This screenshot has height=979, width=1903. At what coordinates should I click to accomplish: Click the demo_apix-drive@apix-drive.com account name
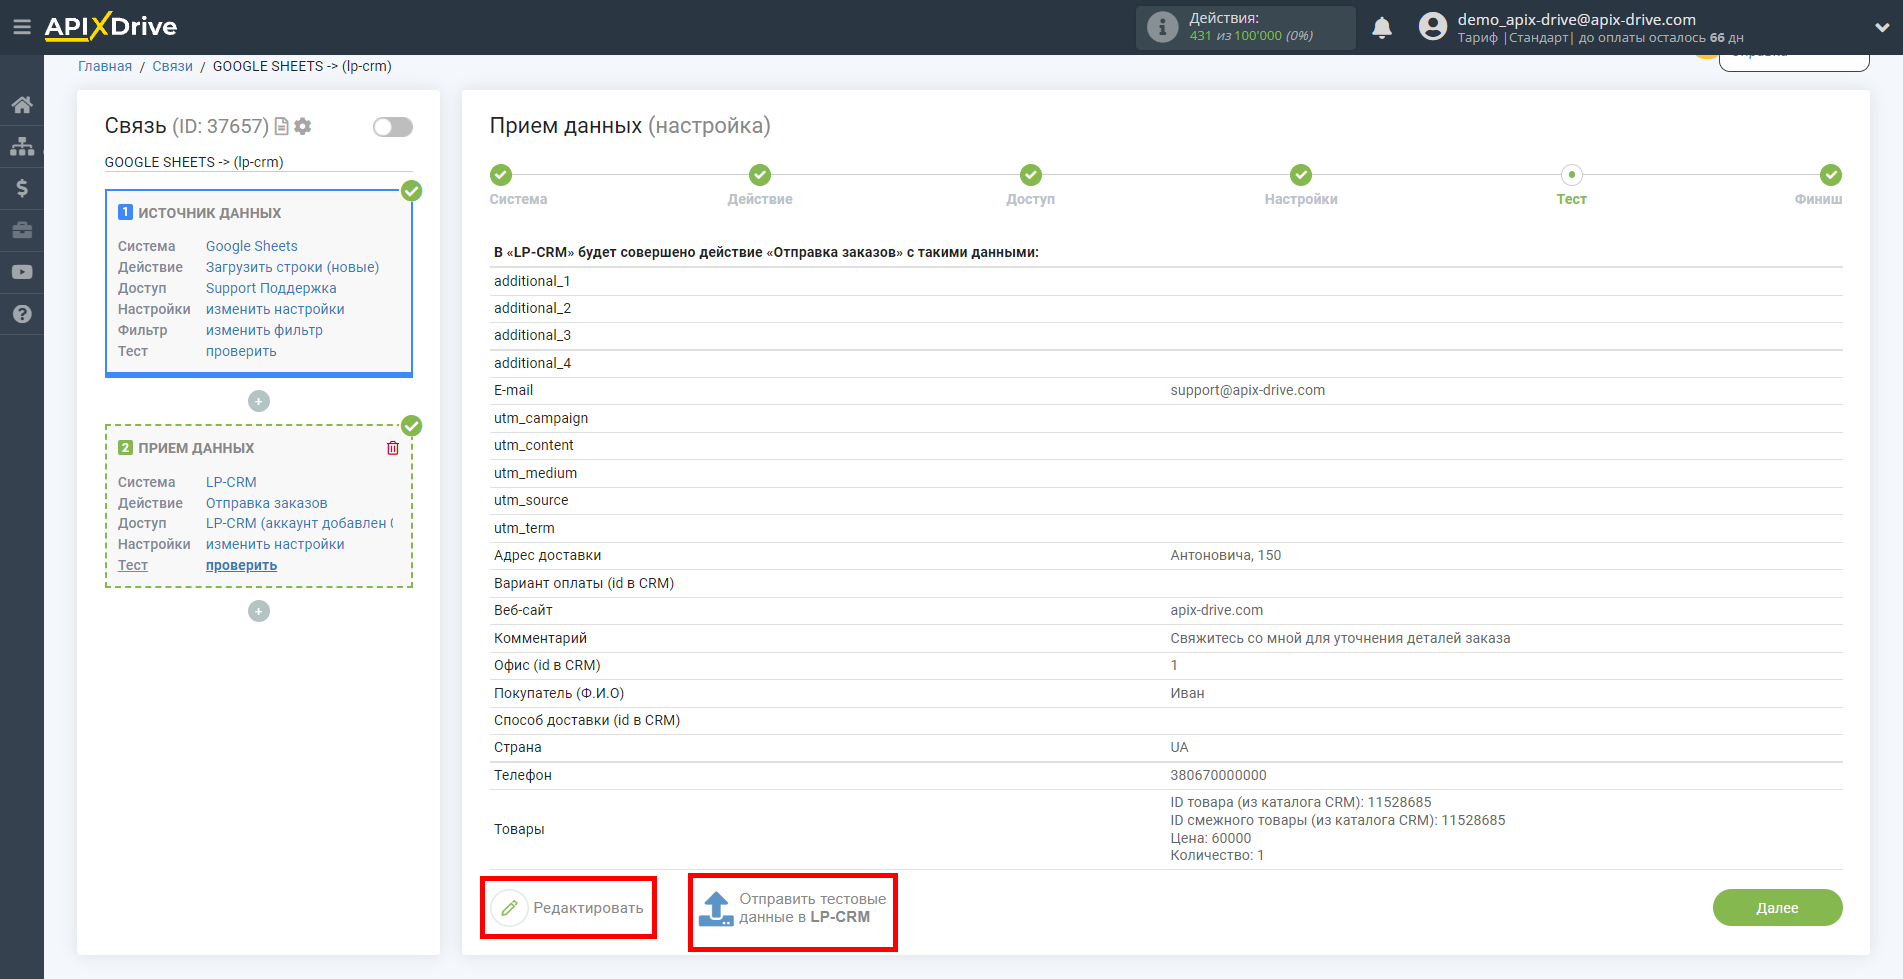1576,19
